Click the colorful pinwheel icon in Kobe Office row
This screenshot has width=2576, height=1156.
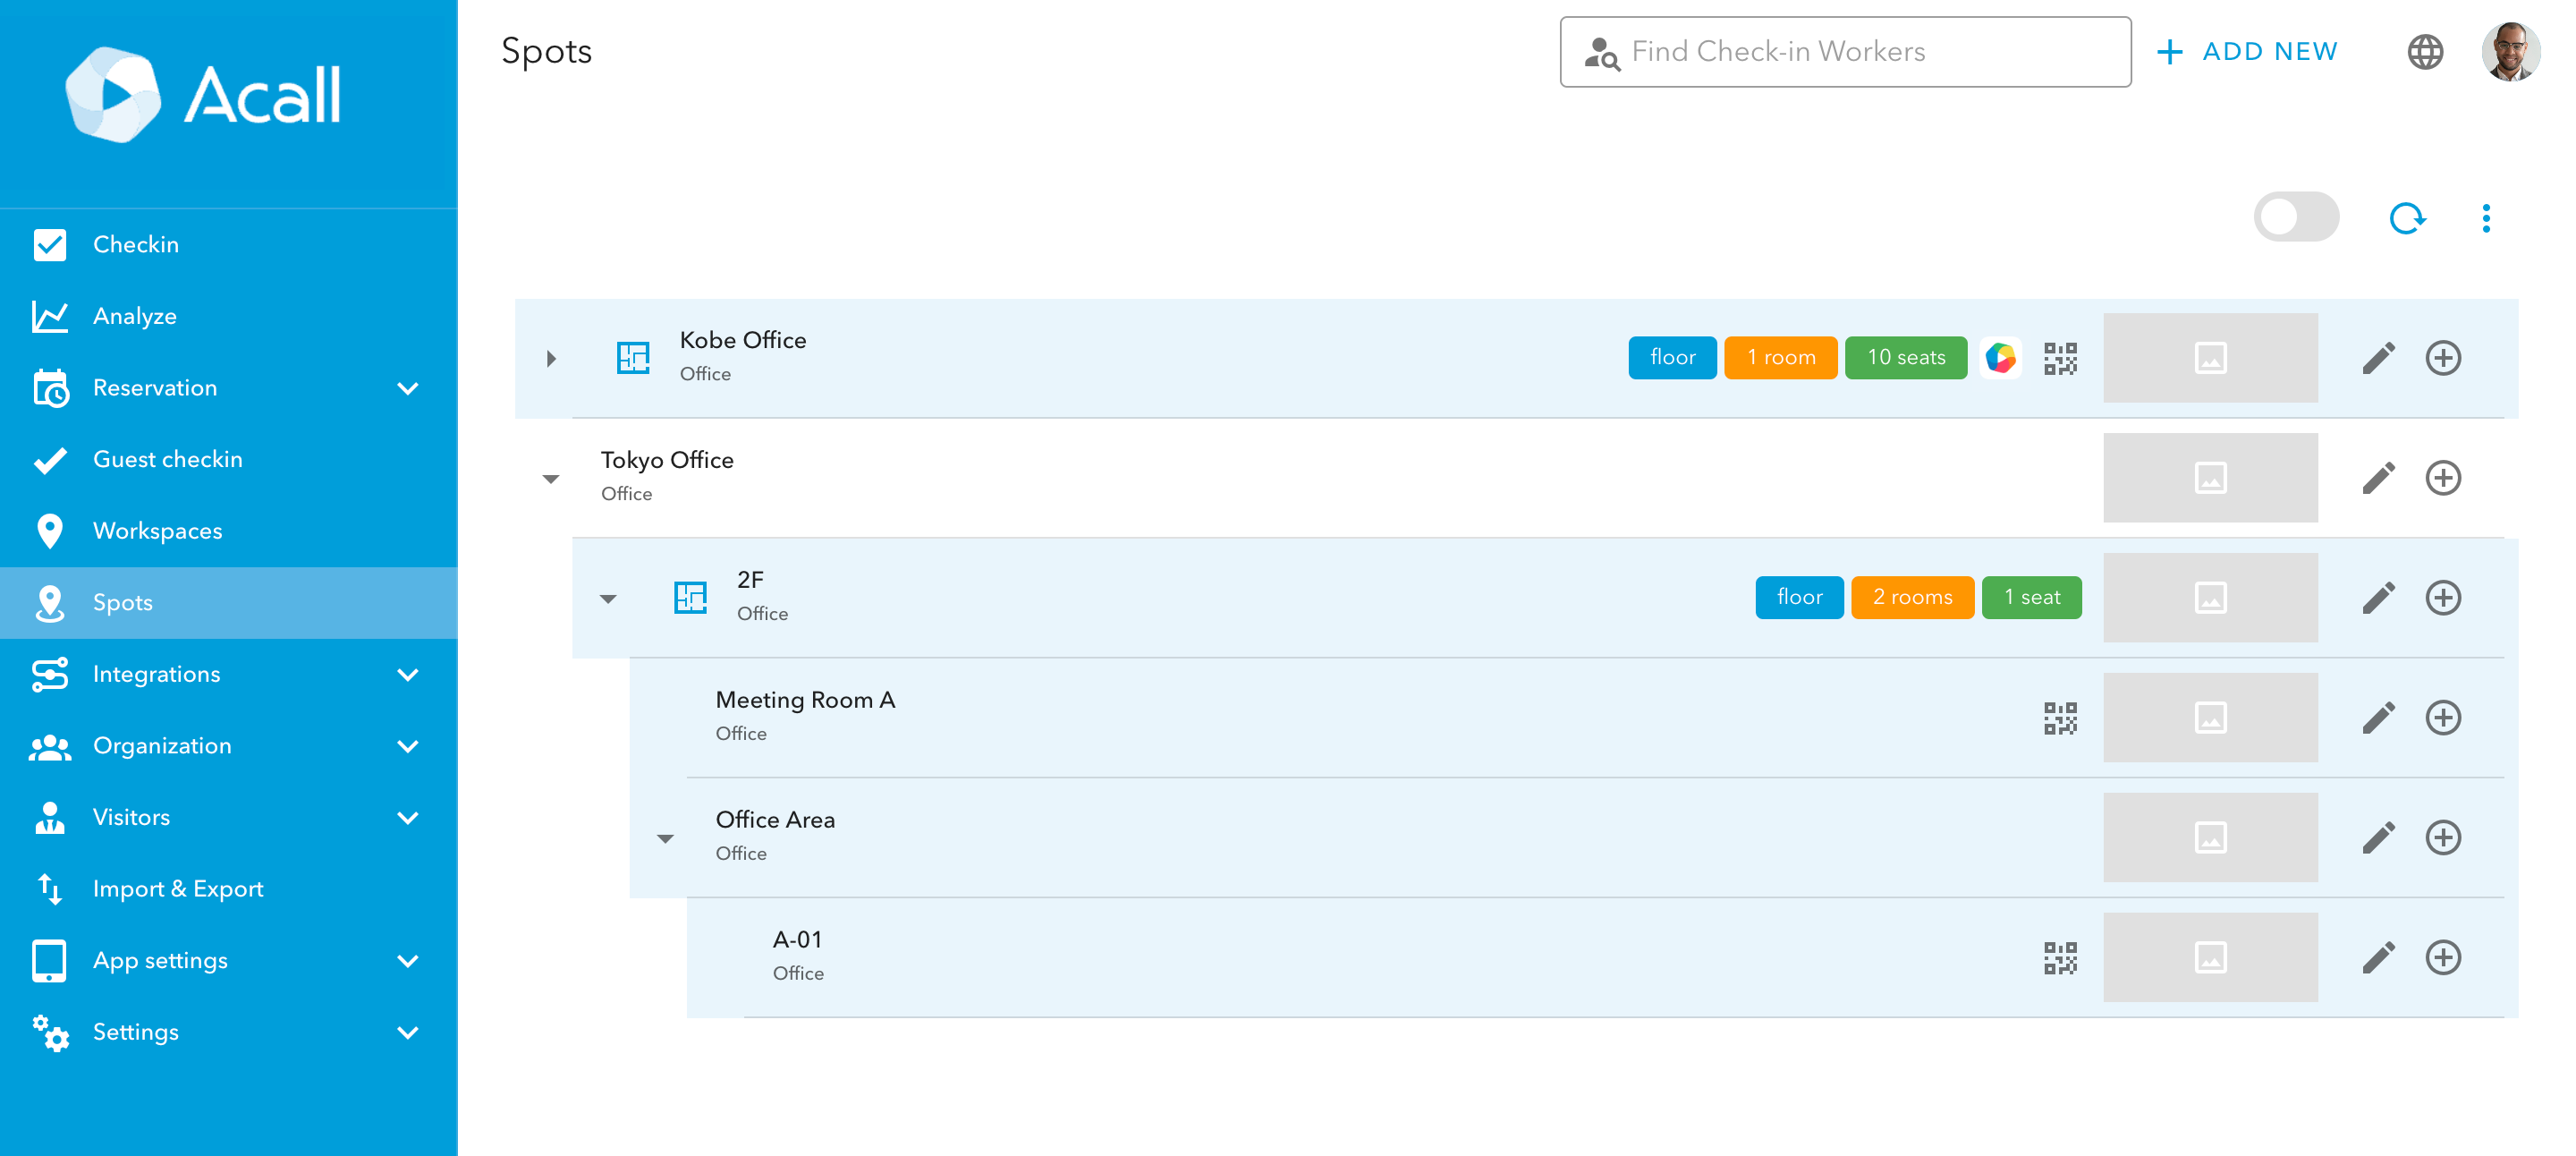tap(2000, 358)
